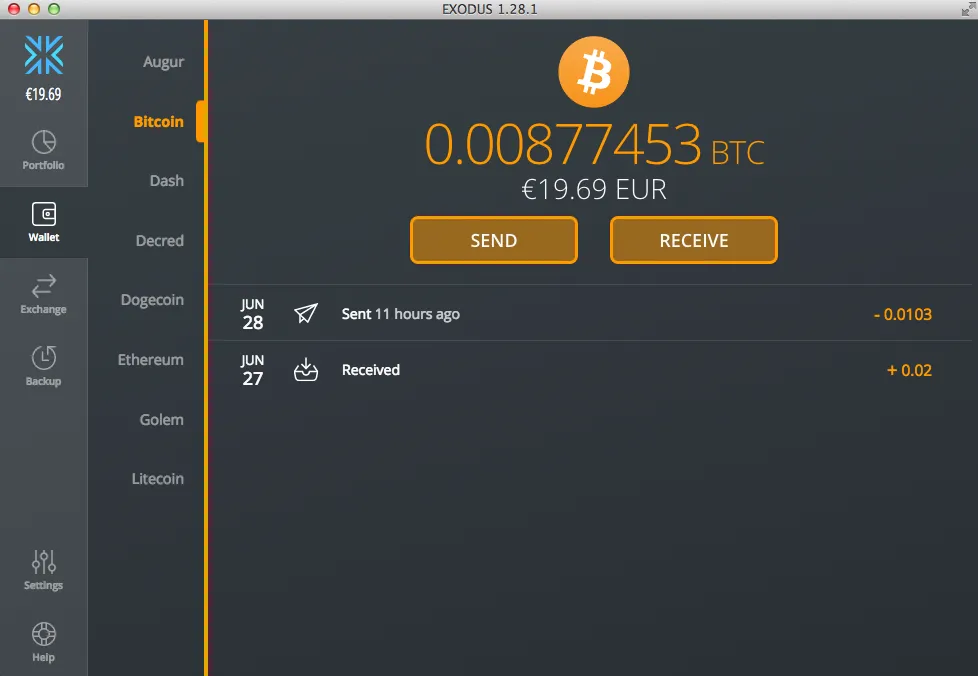Open the 'Received' transaction row
This screenshot has width=978, height=676.
tap(590, 370)
